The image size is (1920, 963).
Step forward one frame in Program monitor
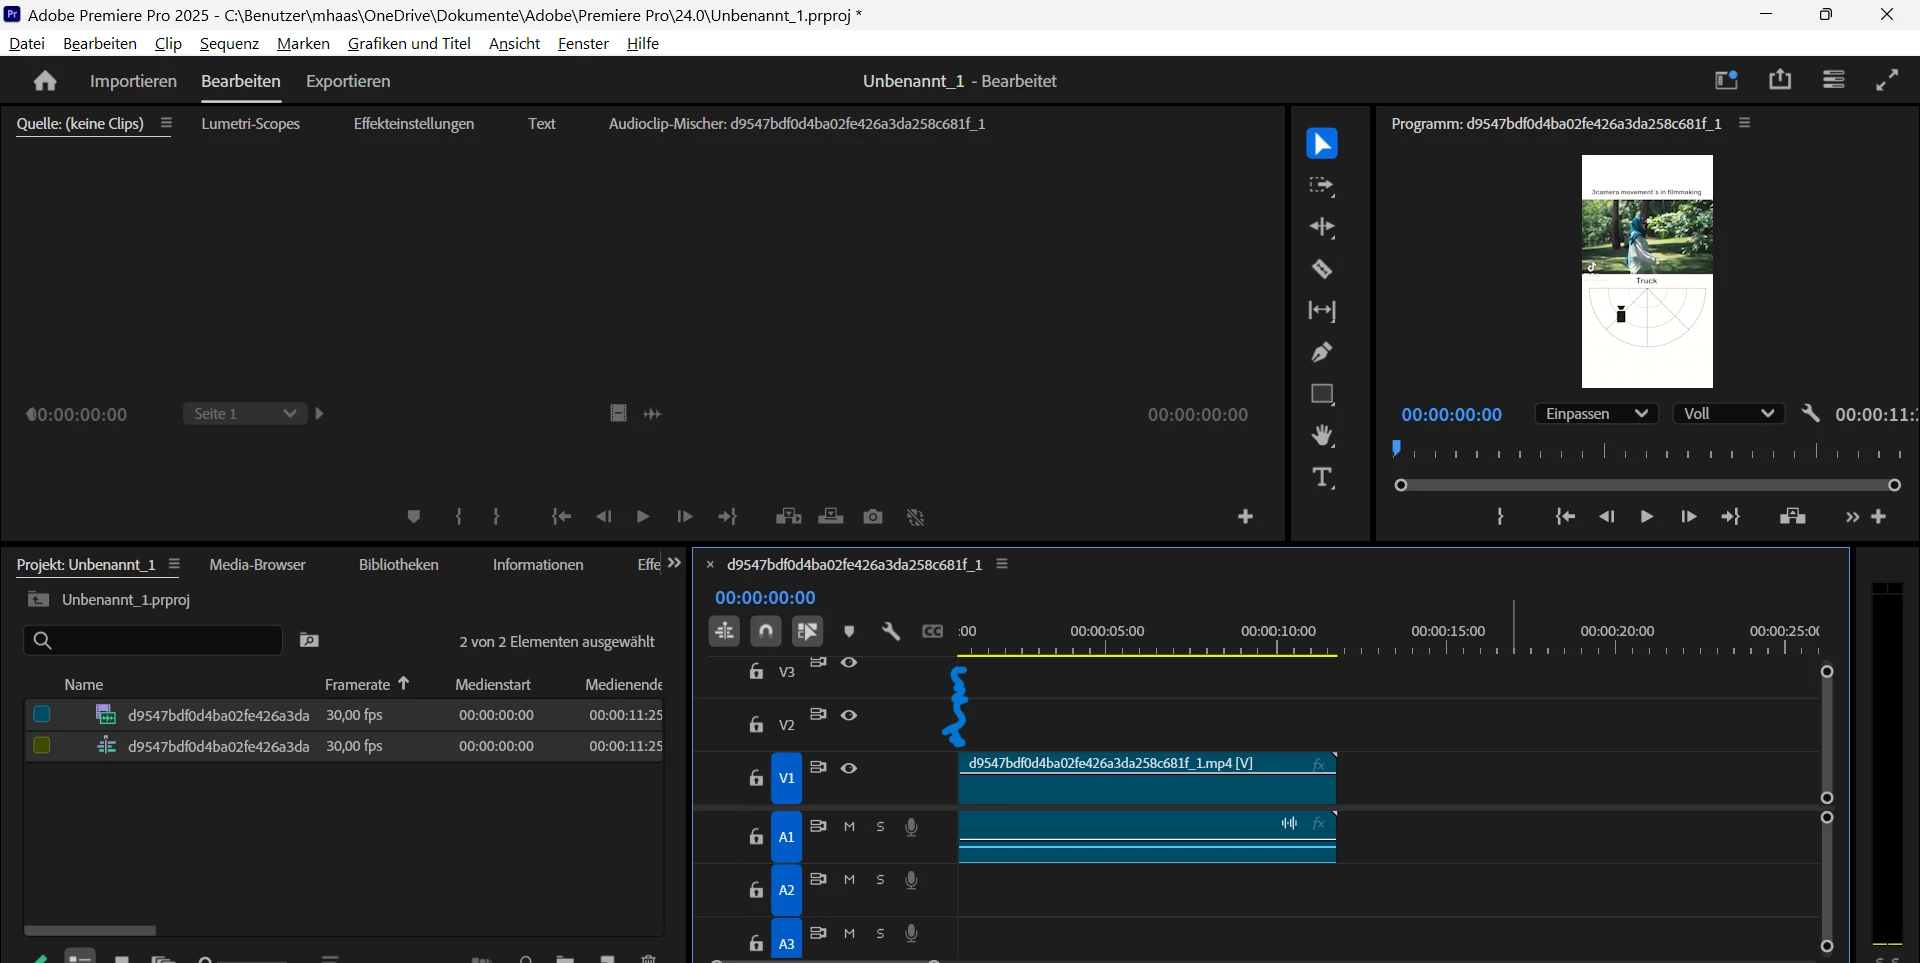click(1689, 517)
